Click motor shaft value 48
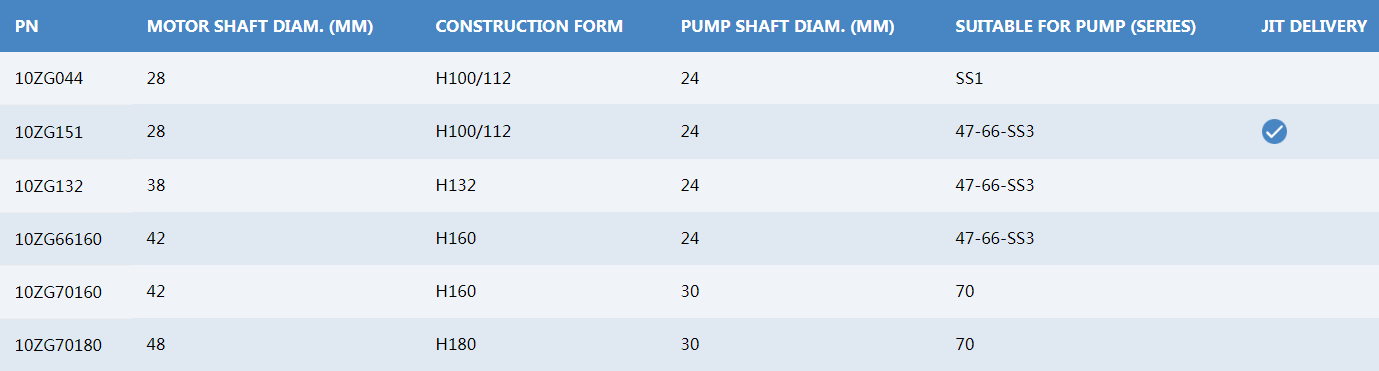 pos(155,345)
